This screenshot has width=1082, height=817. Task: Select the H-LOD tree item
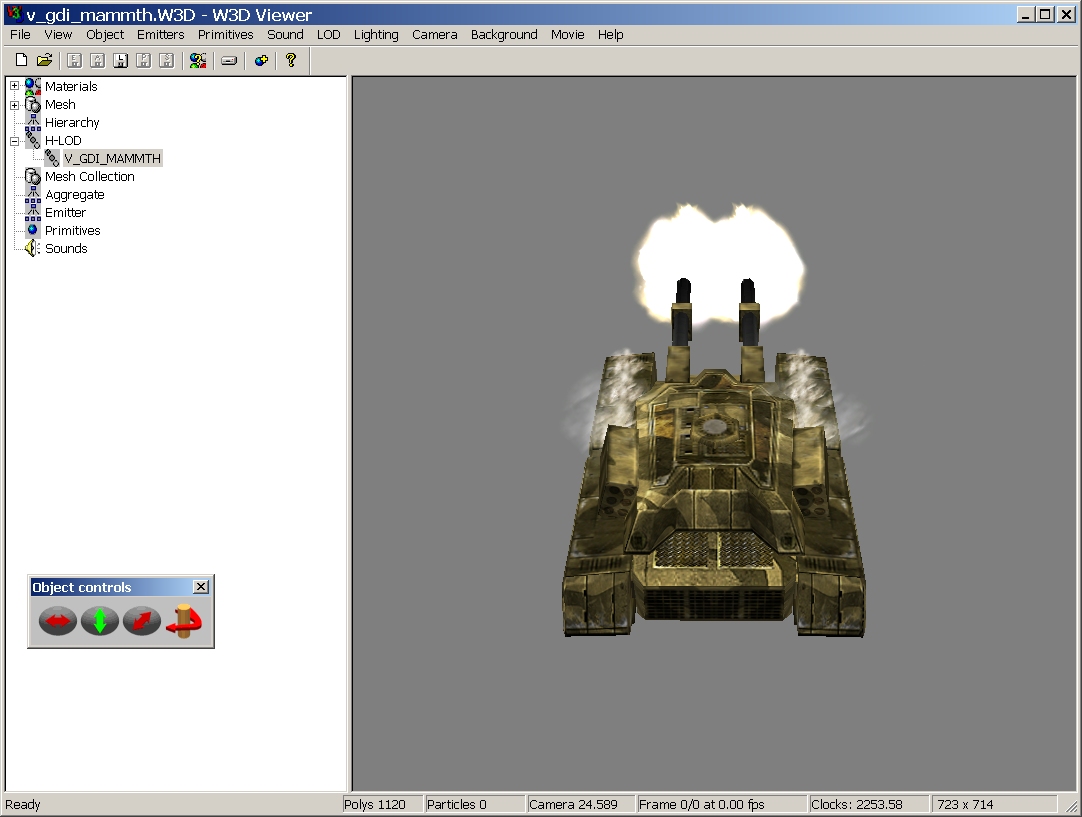(63, 141)
